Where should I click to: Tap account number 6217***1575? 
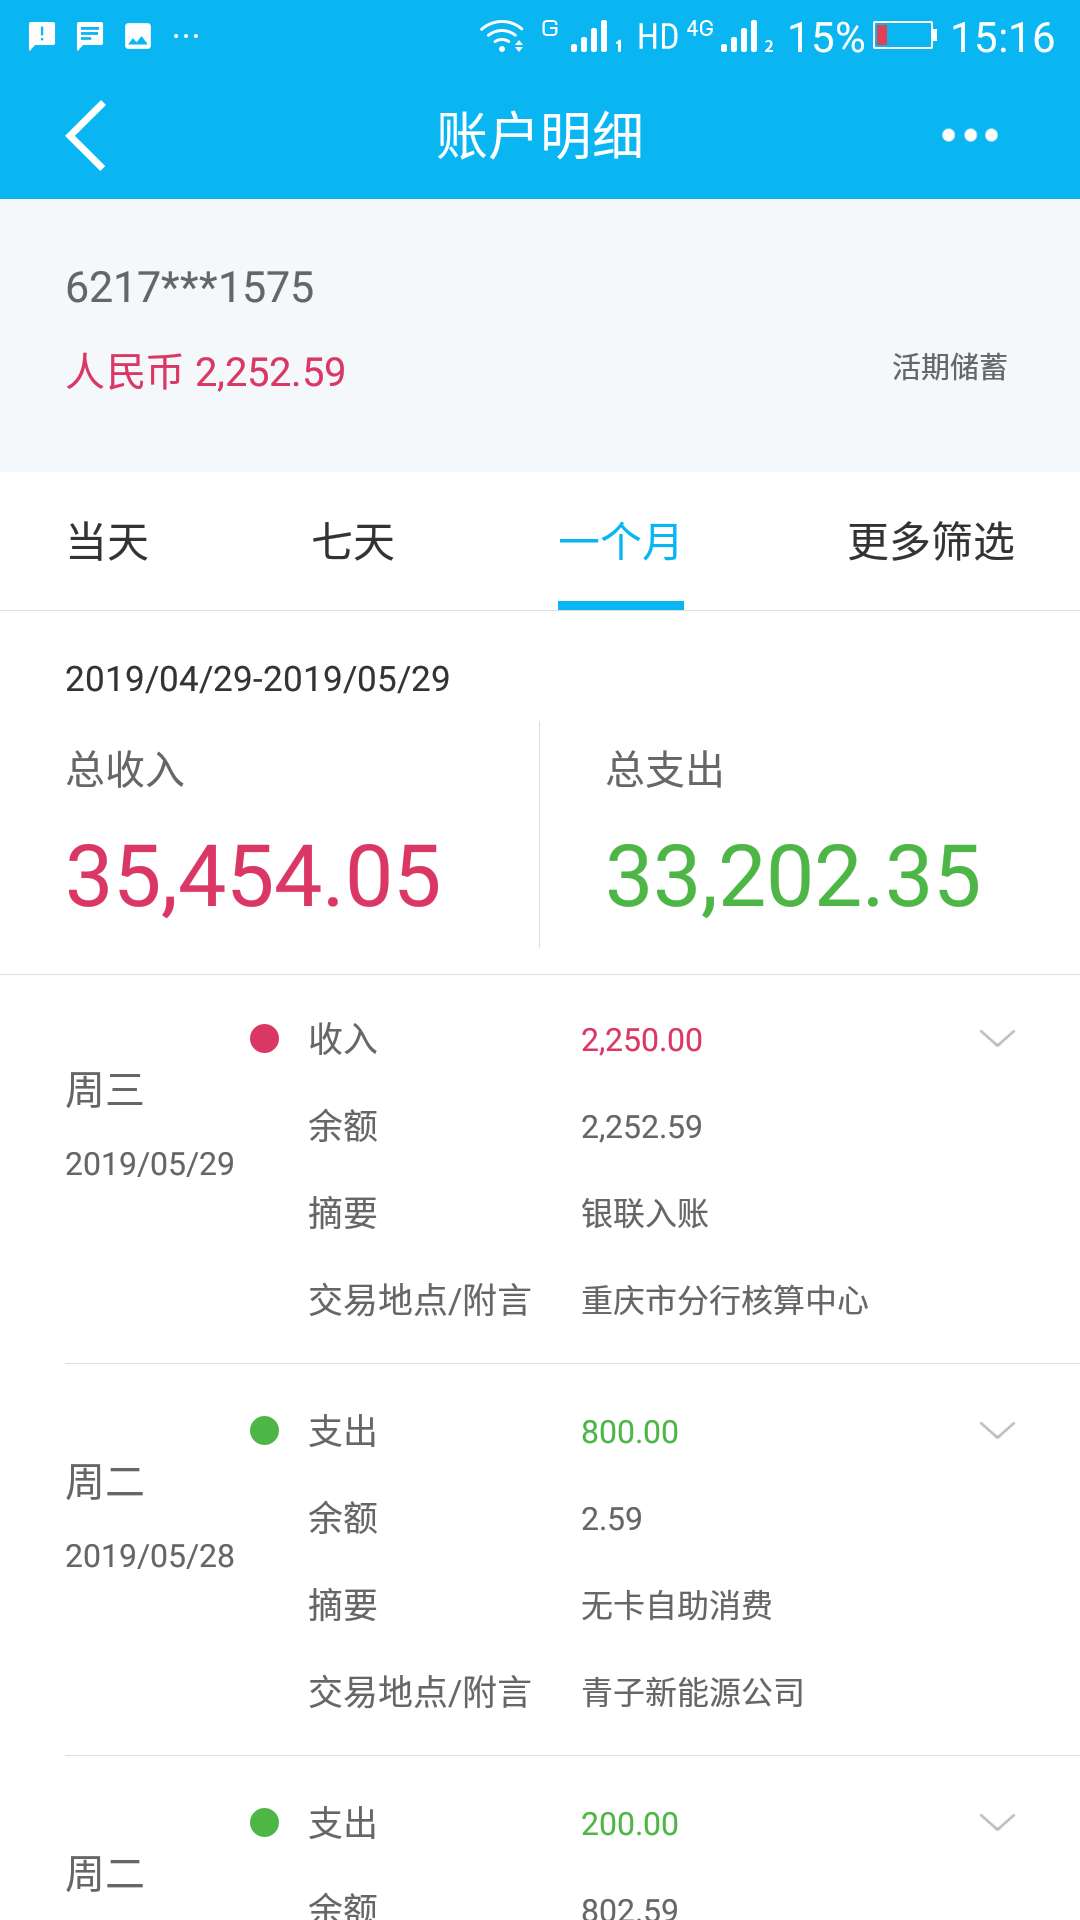pos(190,288)
